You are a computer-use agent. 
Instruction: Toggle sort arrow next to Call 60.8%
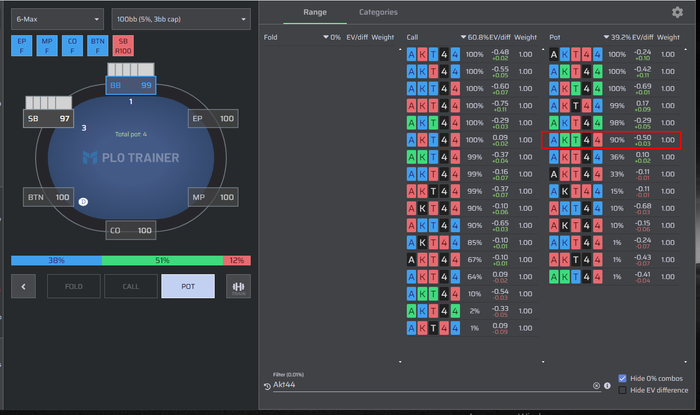(463, 37)
